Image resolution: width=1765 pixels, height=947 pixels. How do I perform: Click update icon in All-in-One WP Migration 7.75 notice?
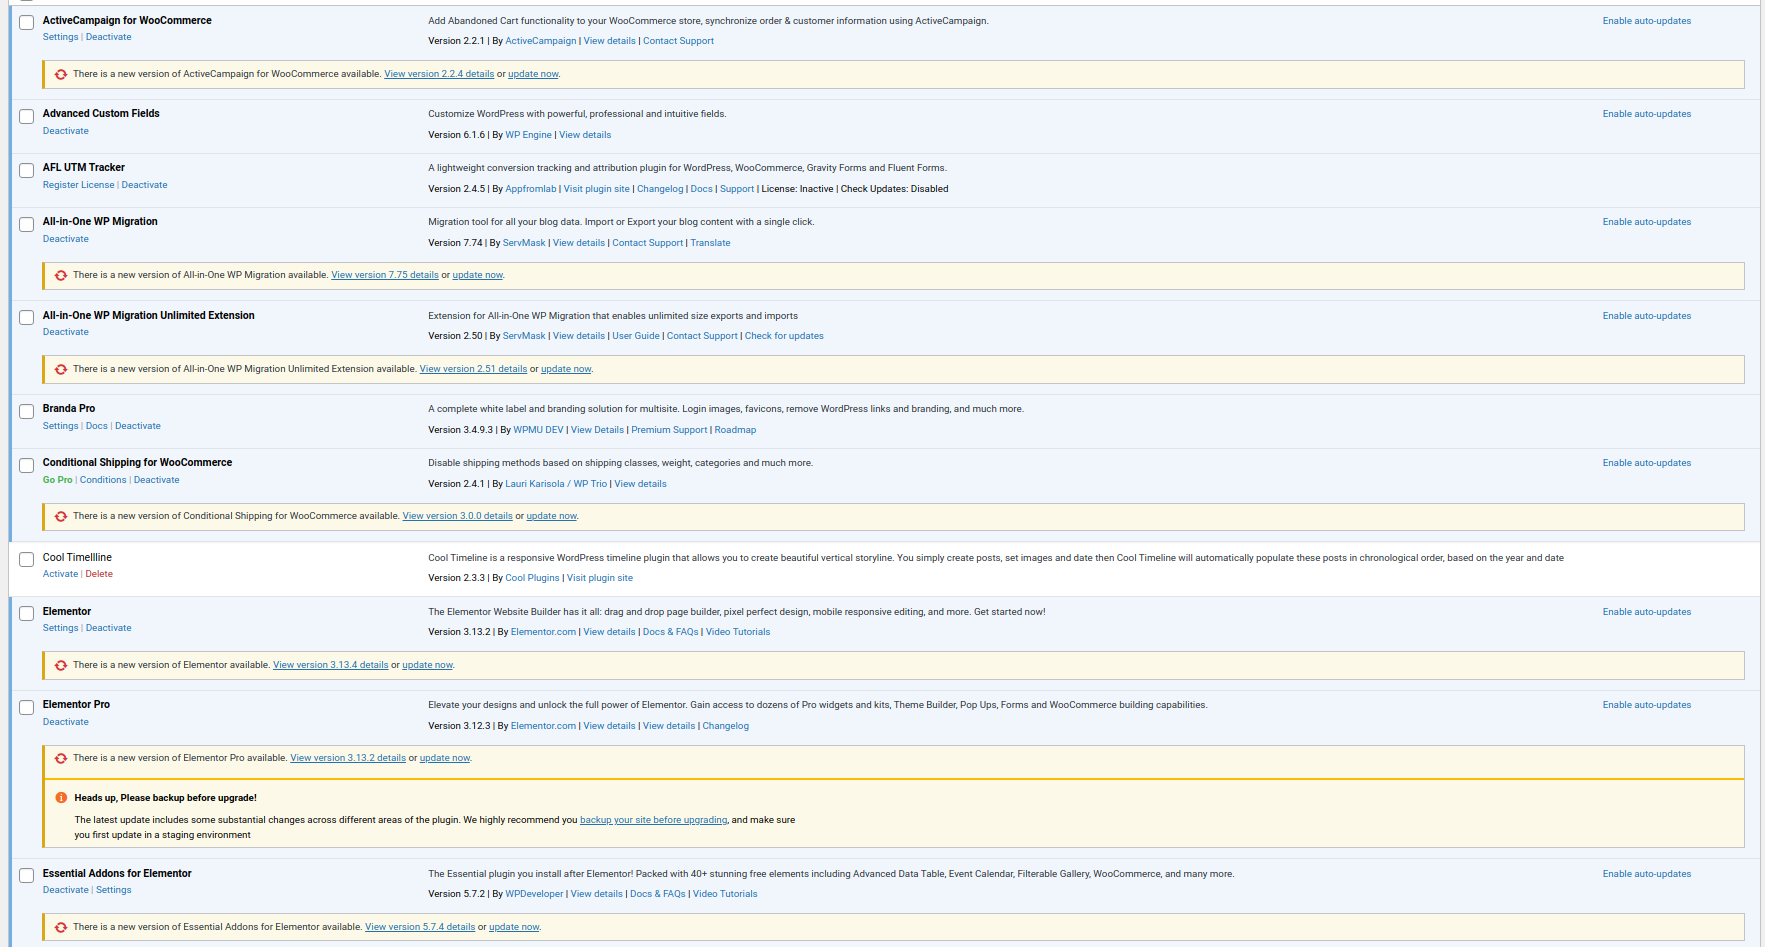pyautogui.click(x=61, y=275)
